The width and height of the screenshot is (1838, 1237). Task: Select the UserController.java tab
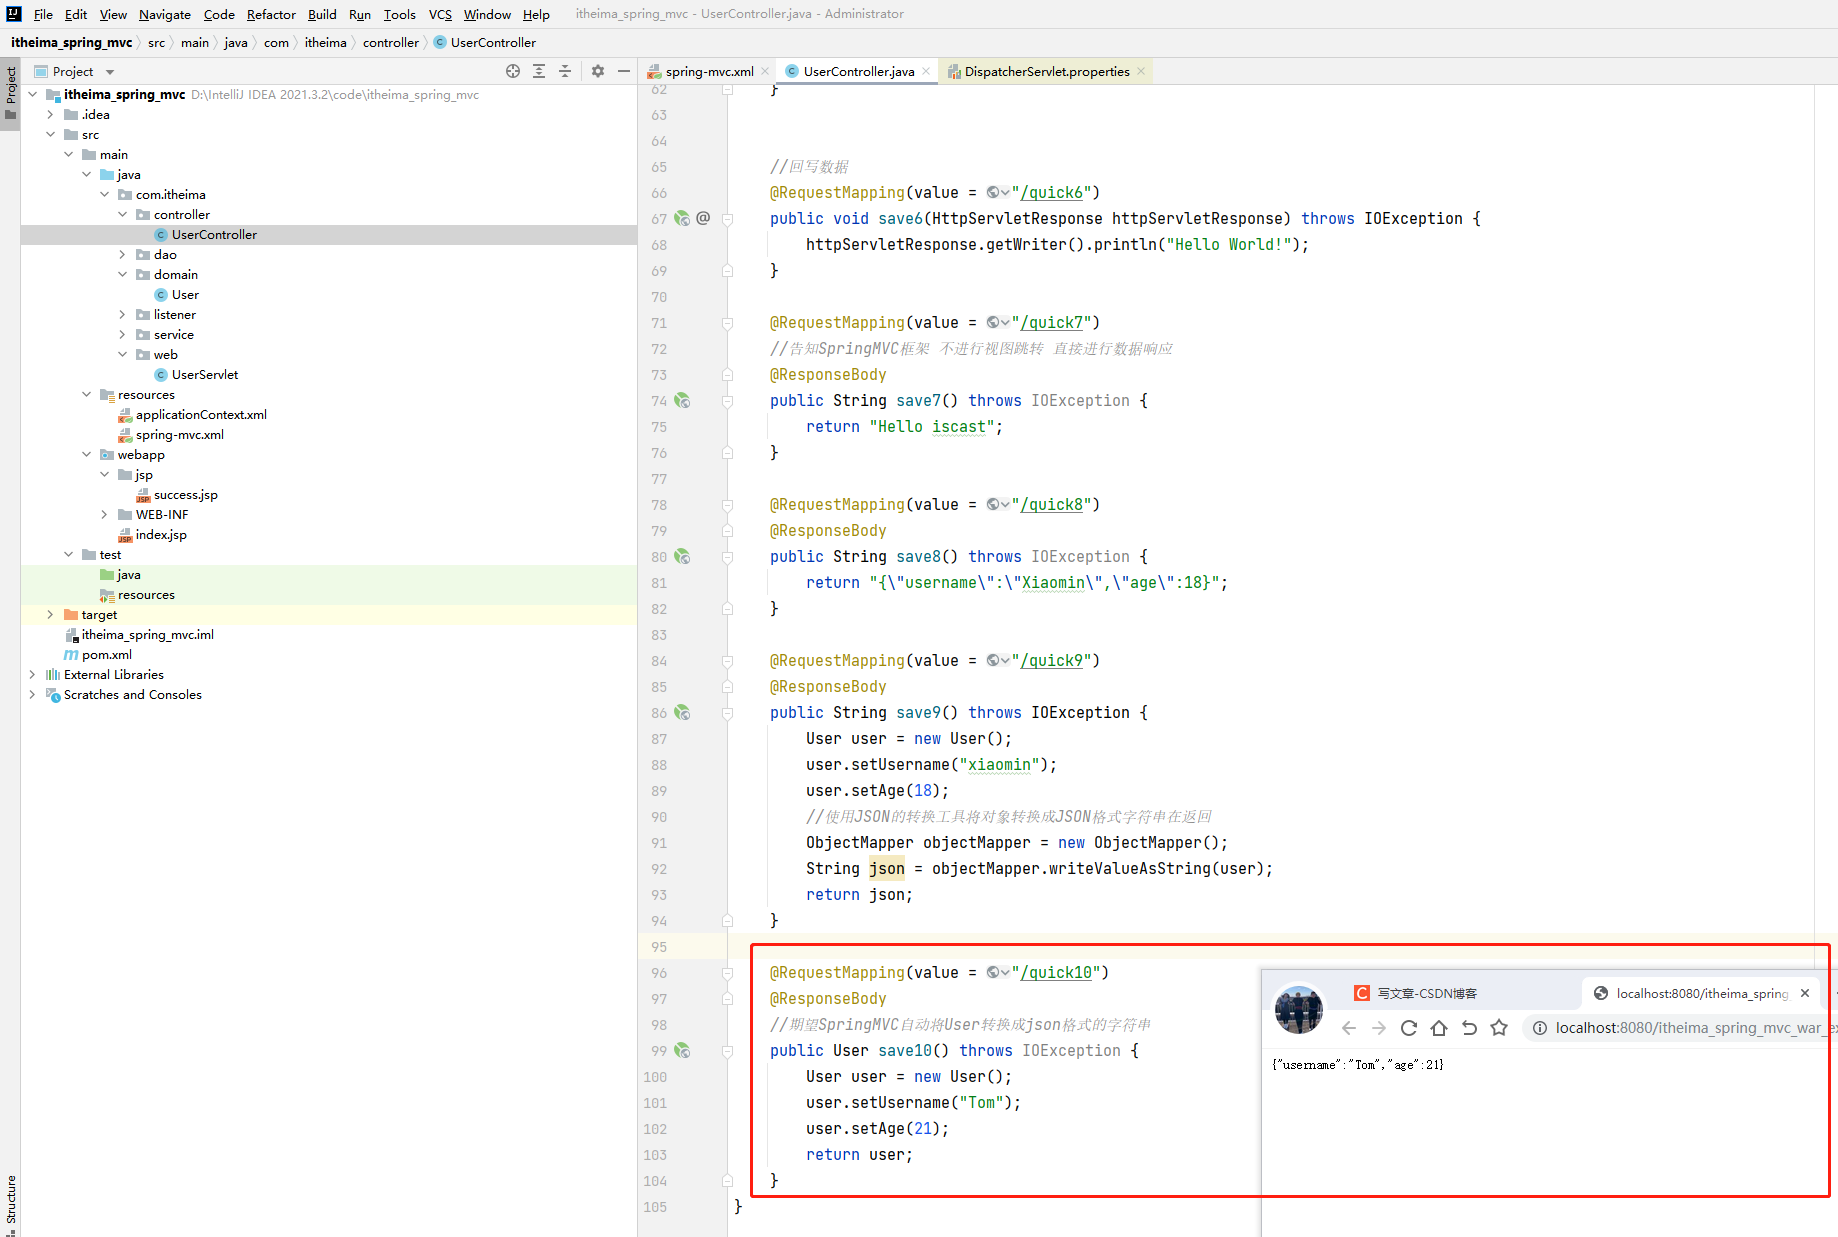click(x=858, y=71)
